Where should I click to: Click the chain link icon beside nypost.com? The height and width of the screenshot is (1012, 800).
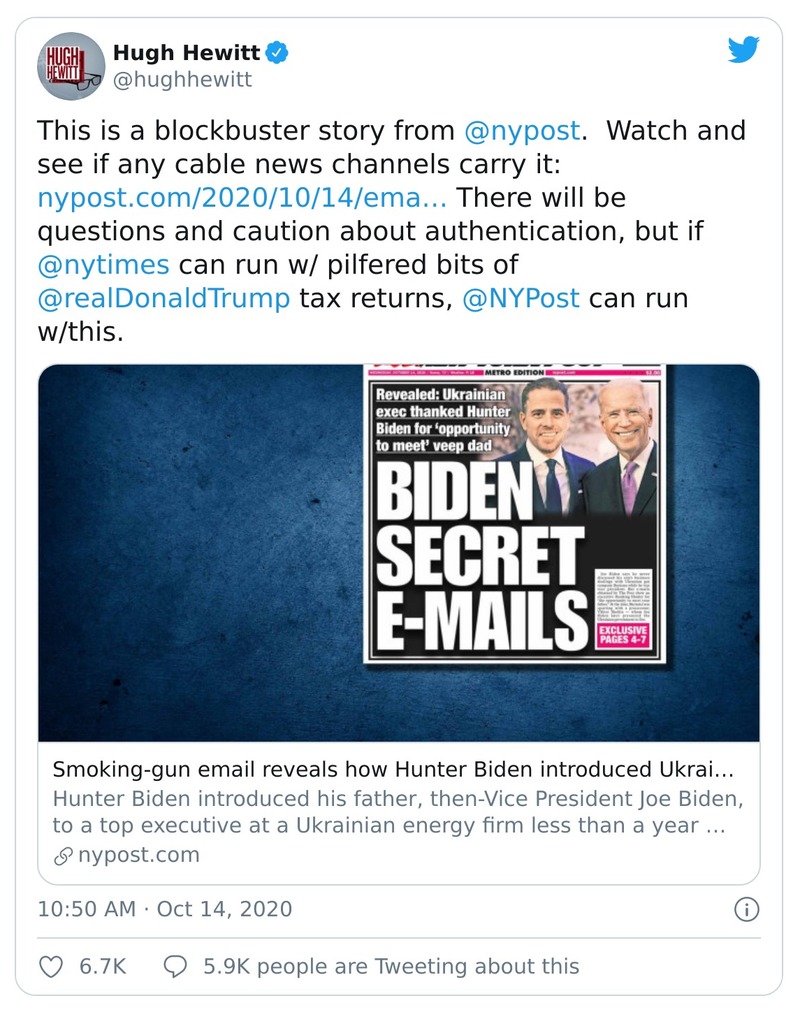coord(63,855)
